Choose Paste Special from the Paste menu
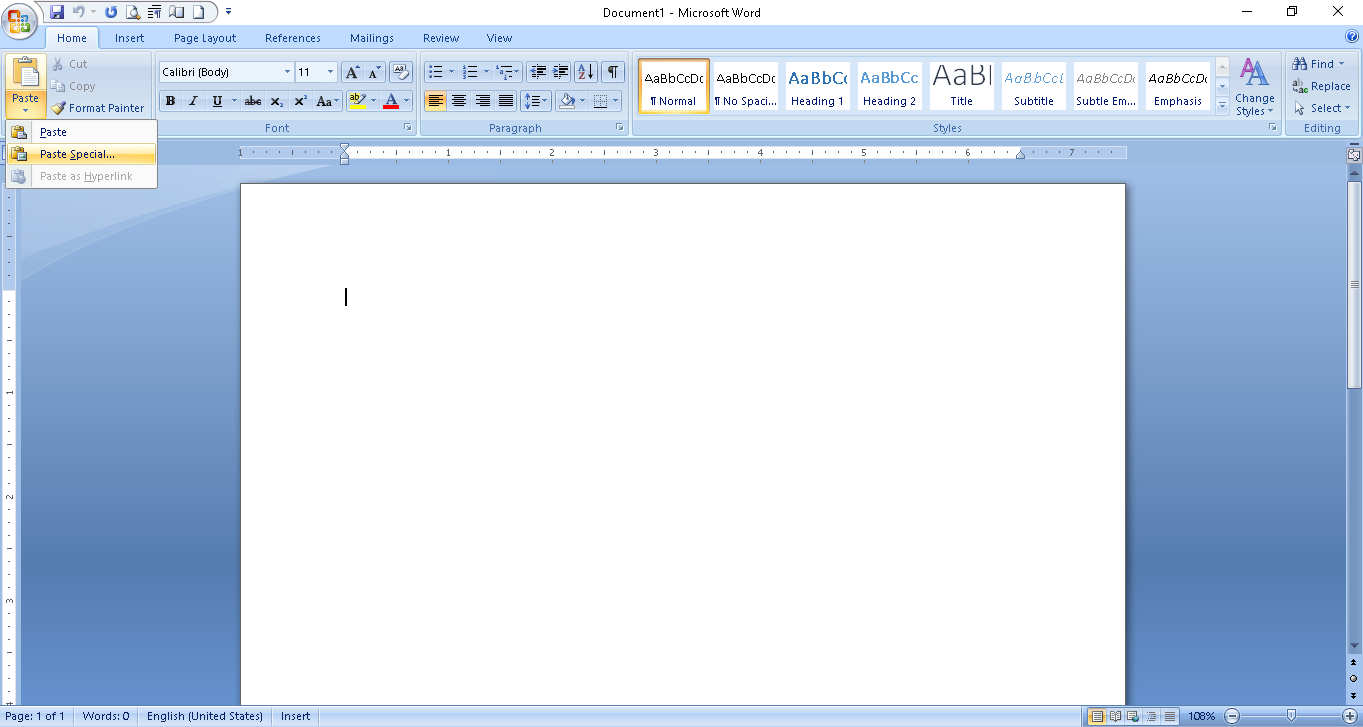Screen dimensions: 1363x727 (x=77, y=154)
